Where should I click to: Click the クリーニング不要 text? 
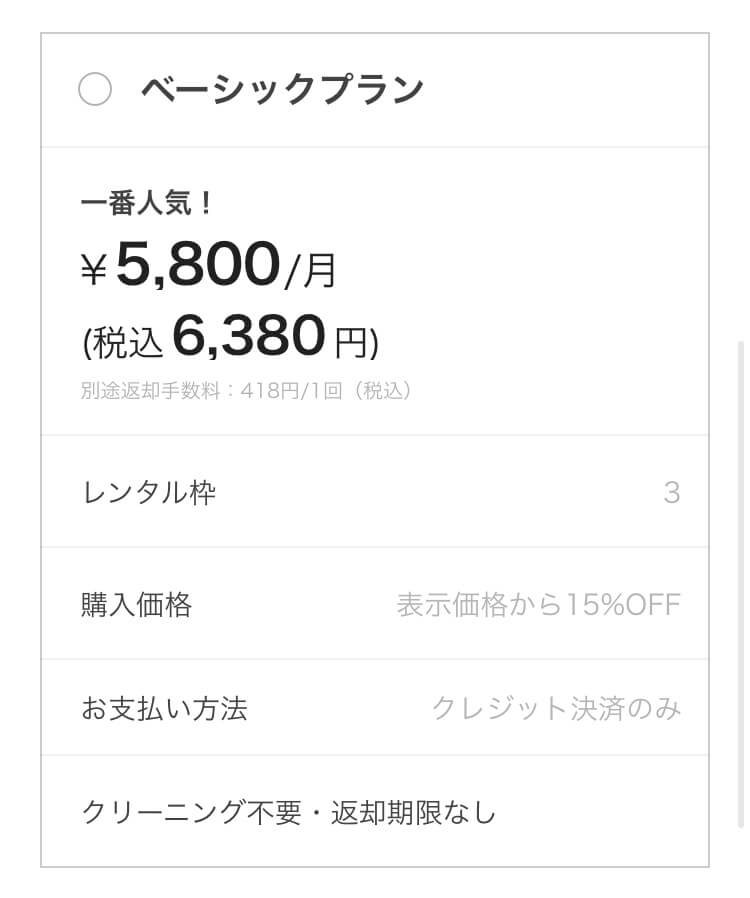pyautogui.click(x=191, y=812)
